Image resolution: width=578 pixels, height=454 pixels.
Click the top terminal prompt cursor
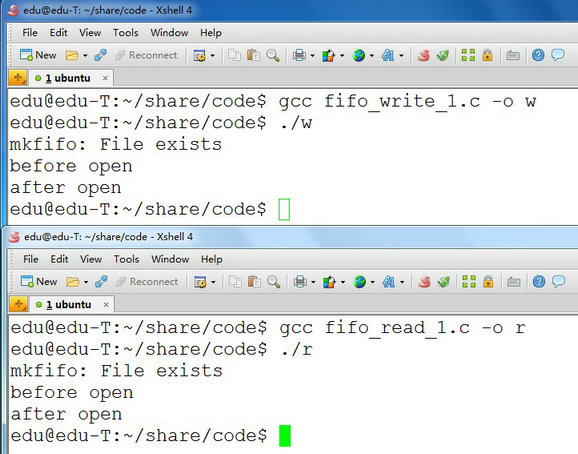284,209
